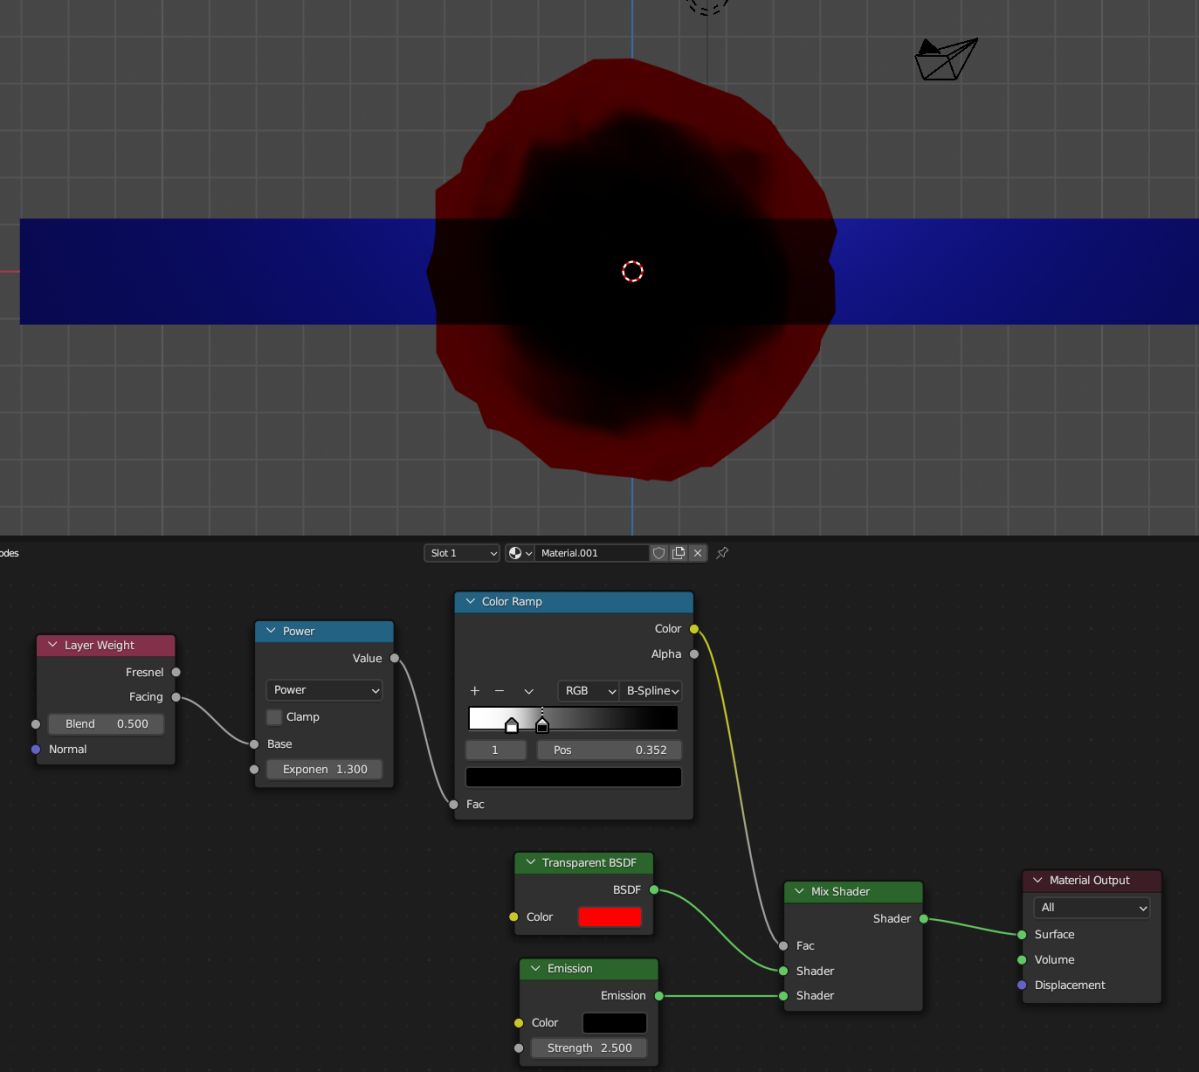This screenshot has height=1072, width=1199.
Task: Open the material browse sphere icon dropdown
Action: [520, 553]
